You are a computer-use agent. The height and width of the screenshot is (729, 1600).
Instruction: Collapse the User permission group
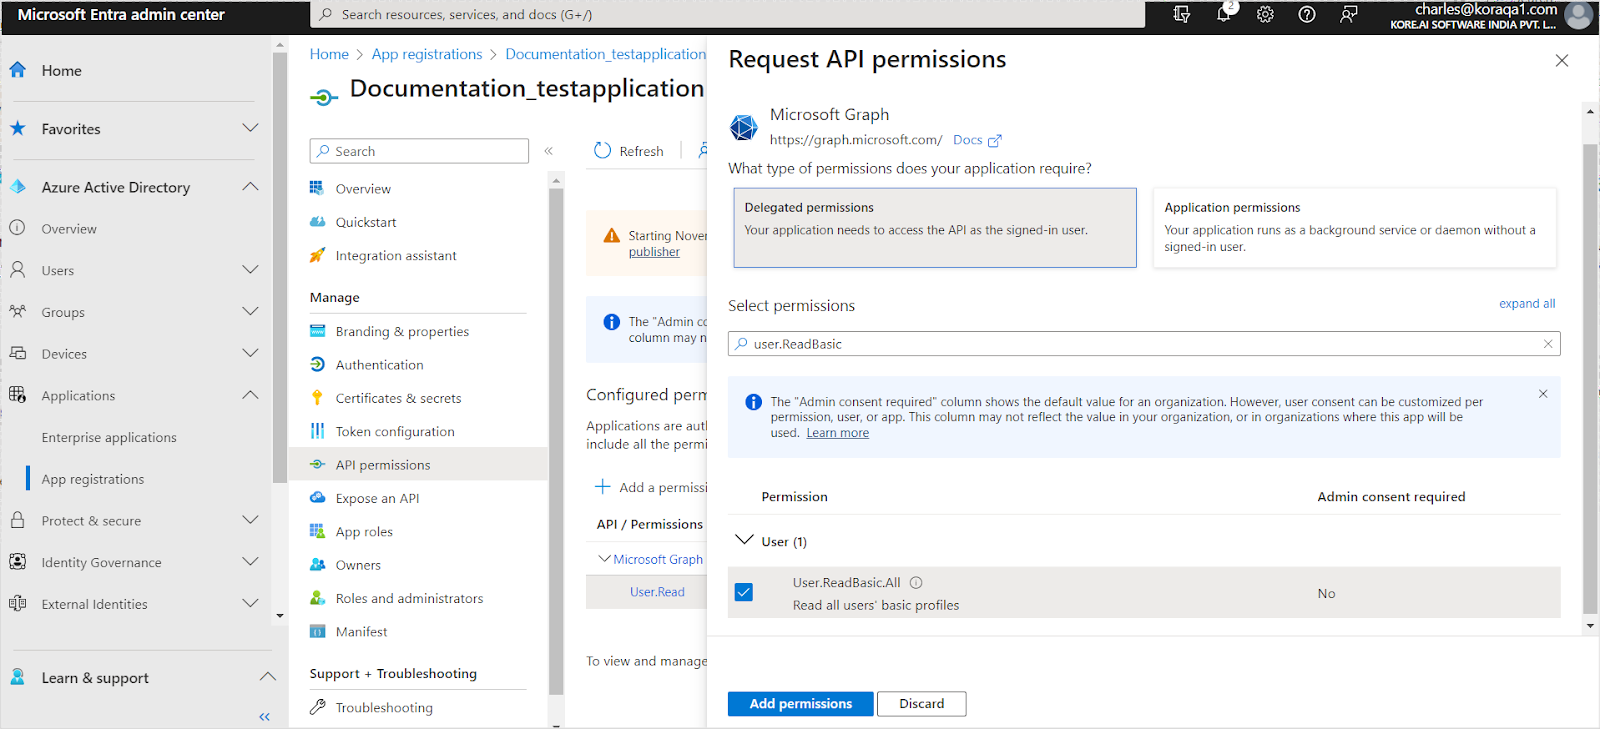[745, 541]
